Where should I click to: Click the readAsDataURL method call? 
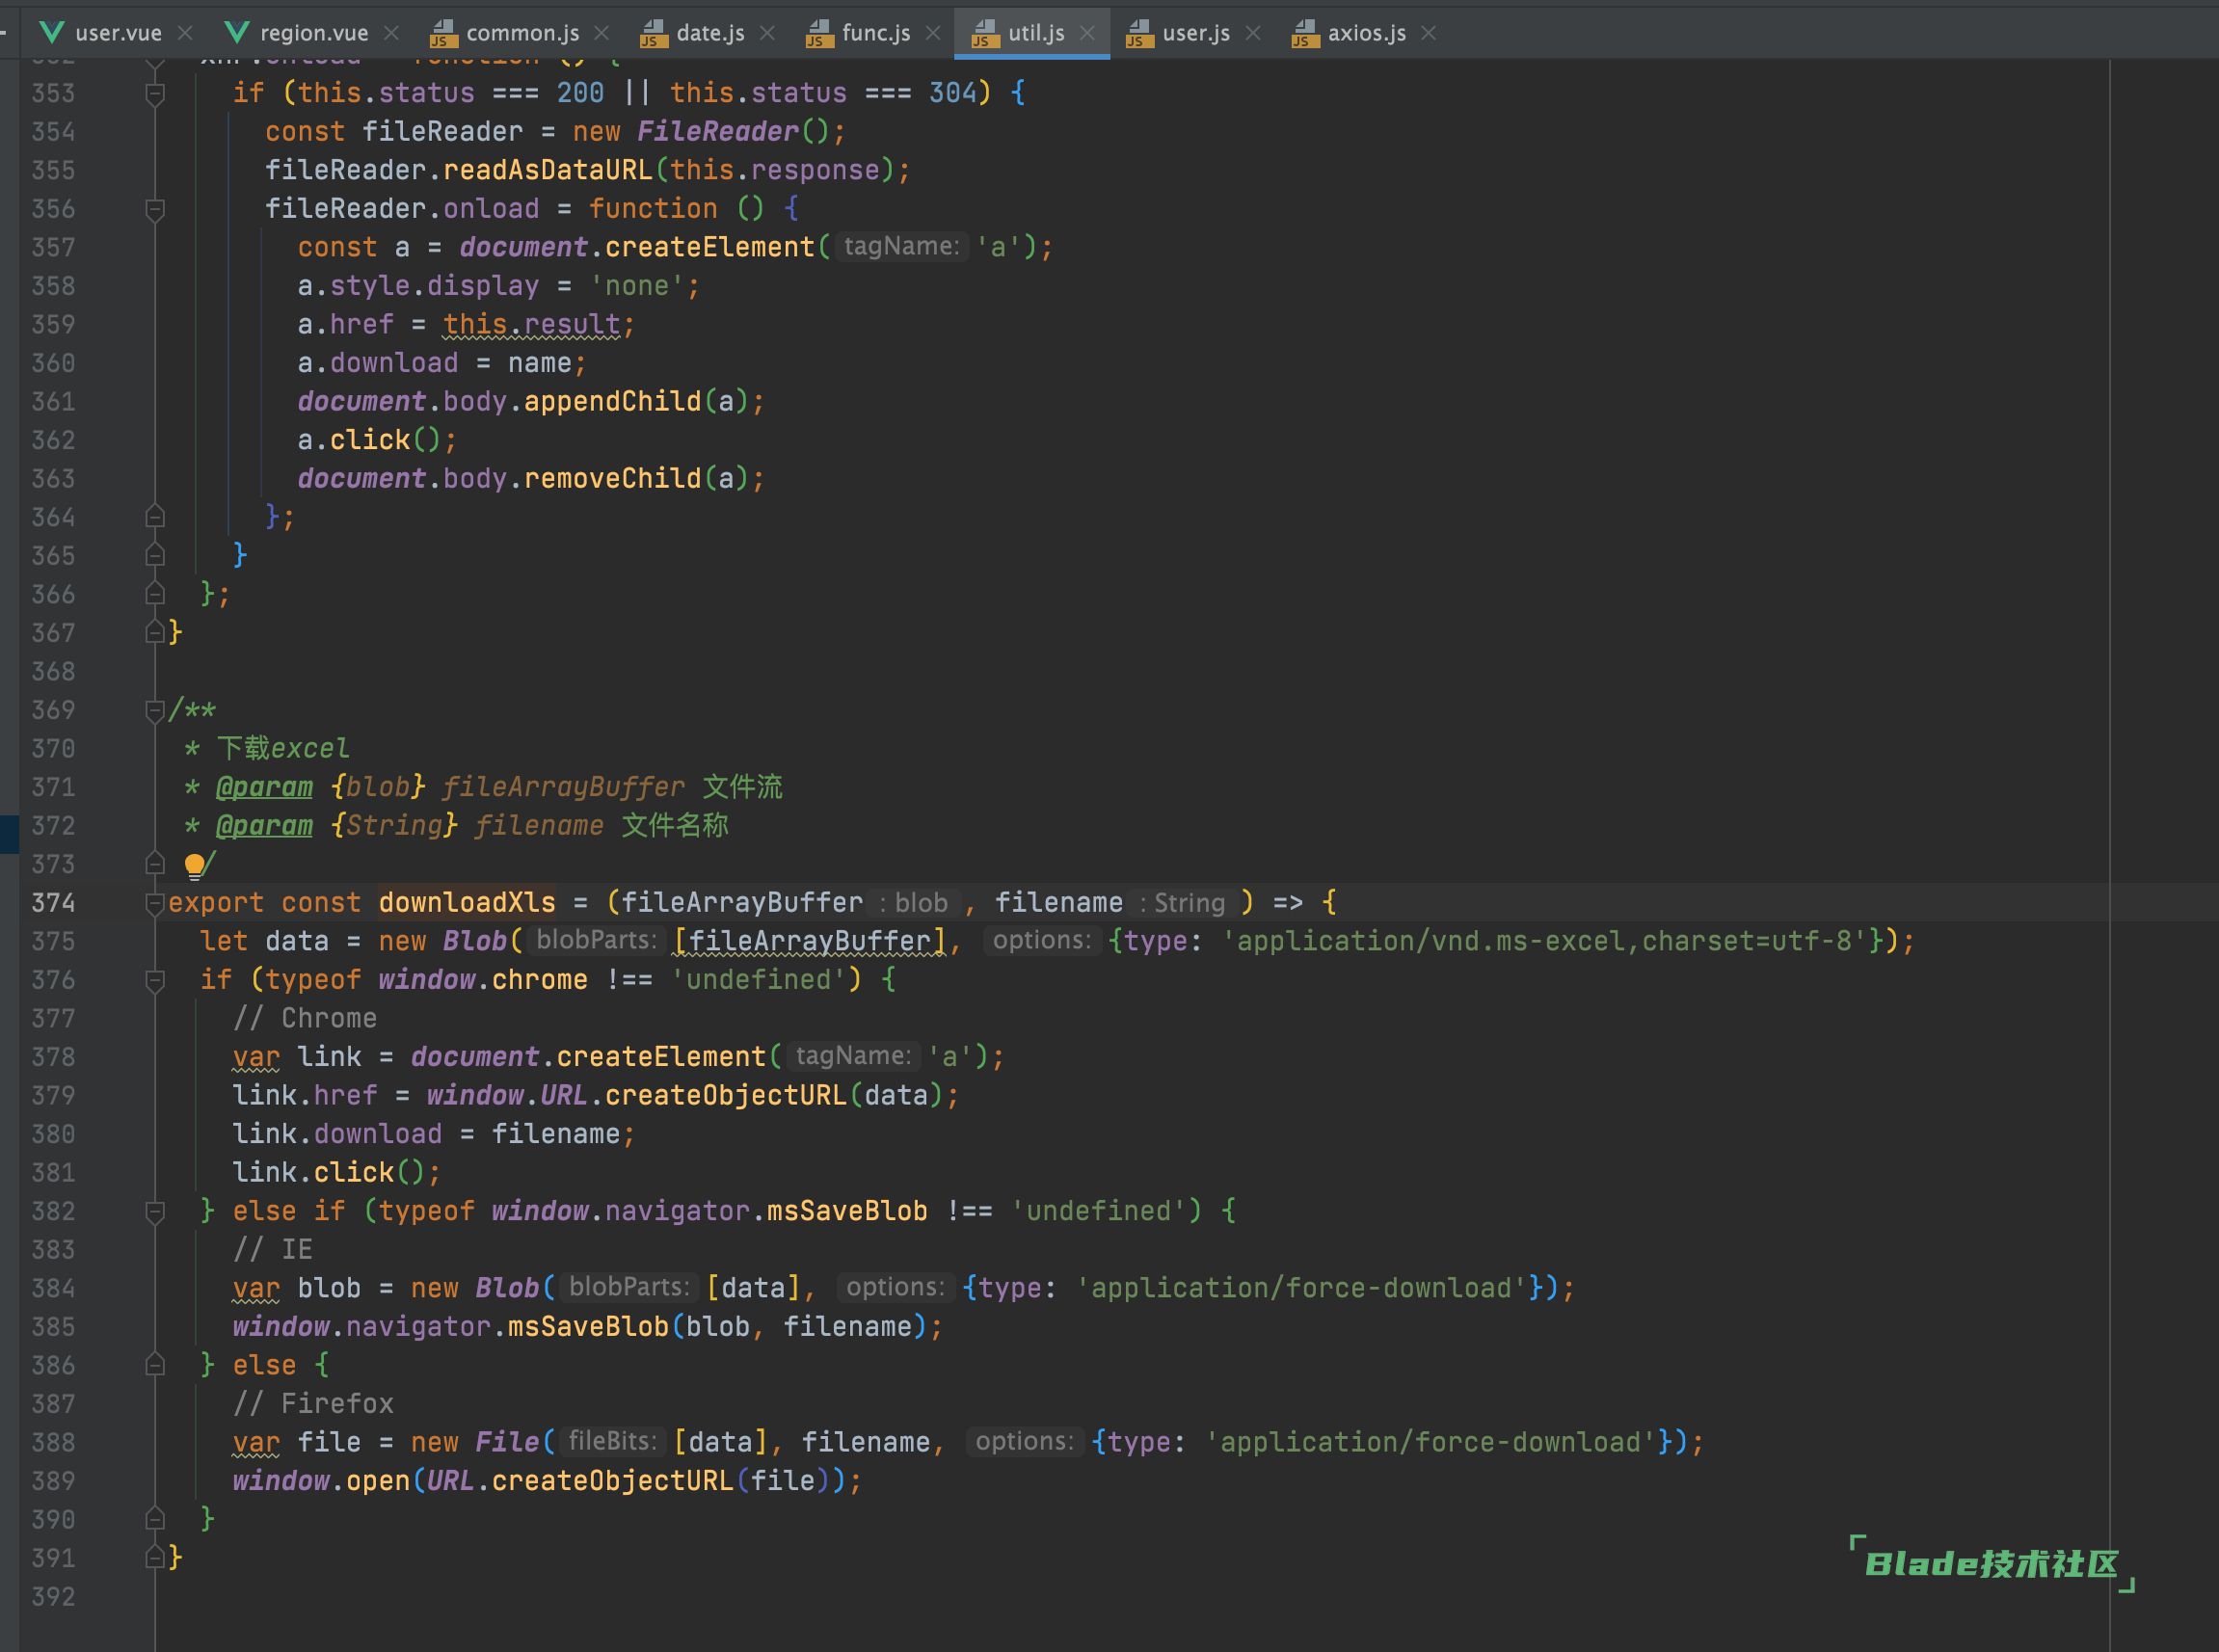click(x=548, y=170)
